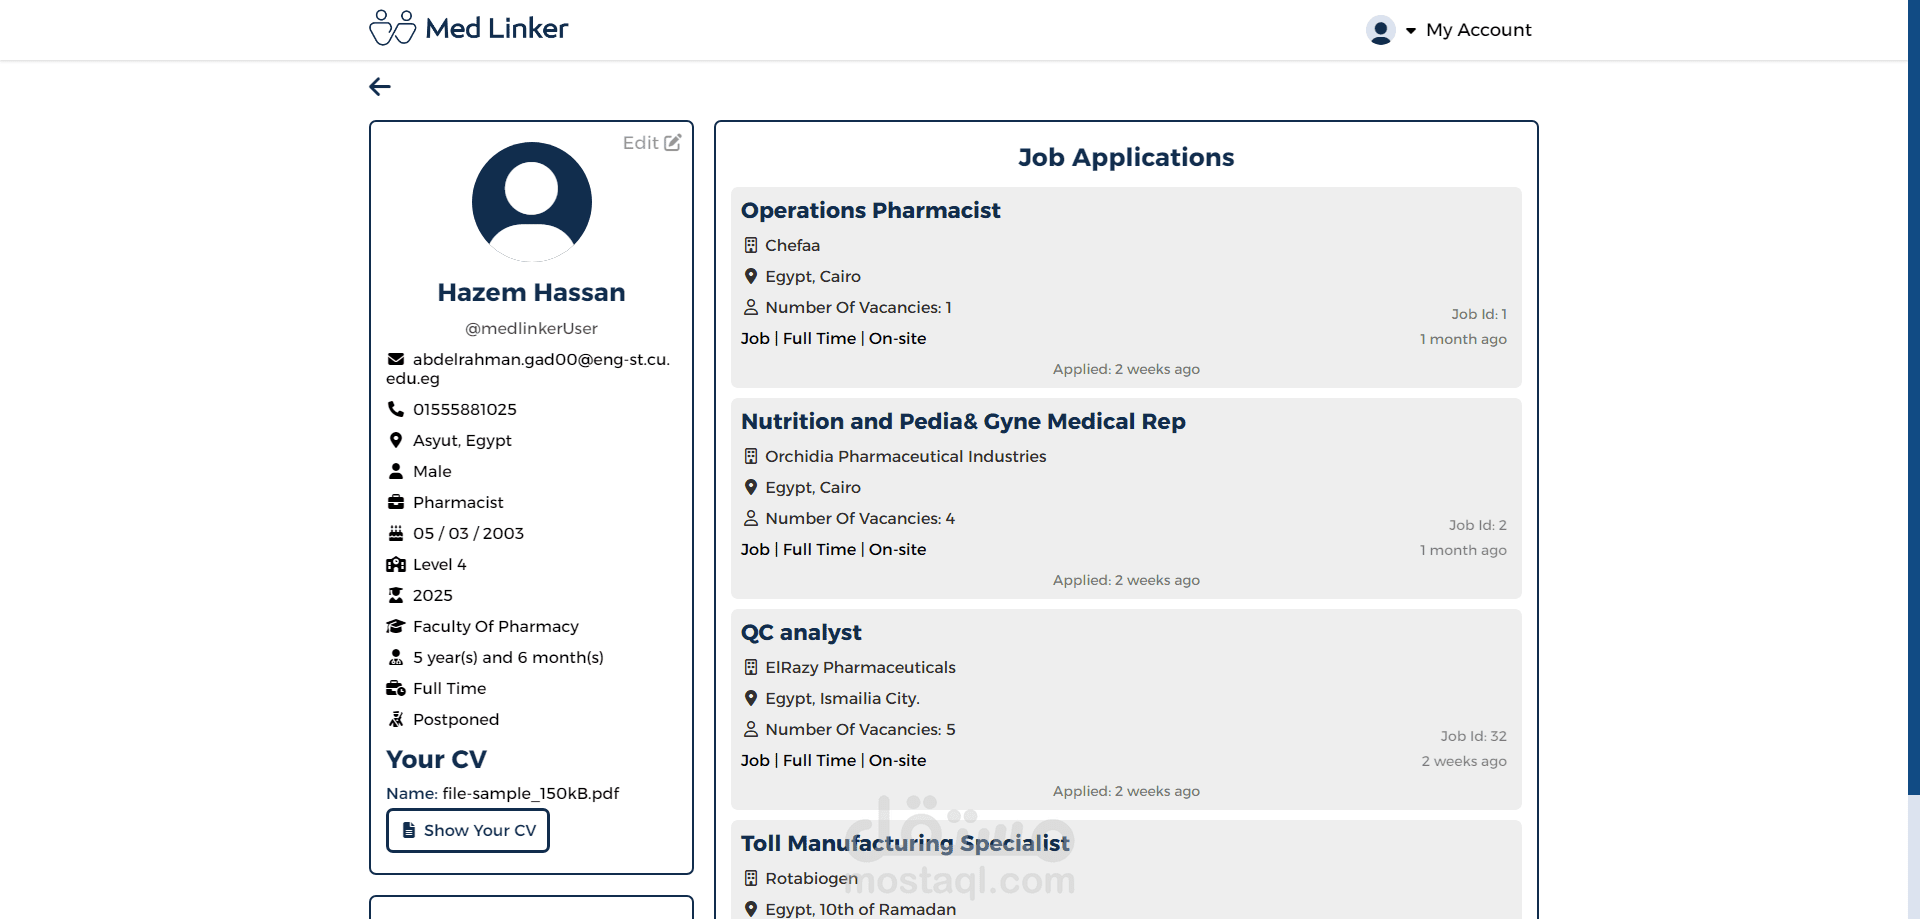Click the Orchidia Pharmaceutical Industries company name
Image resolution: width=1920 pixels, height=919 pixels.
pyautogui.click(x=906, y=456)
